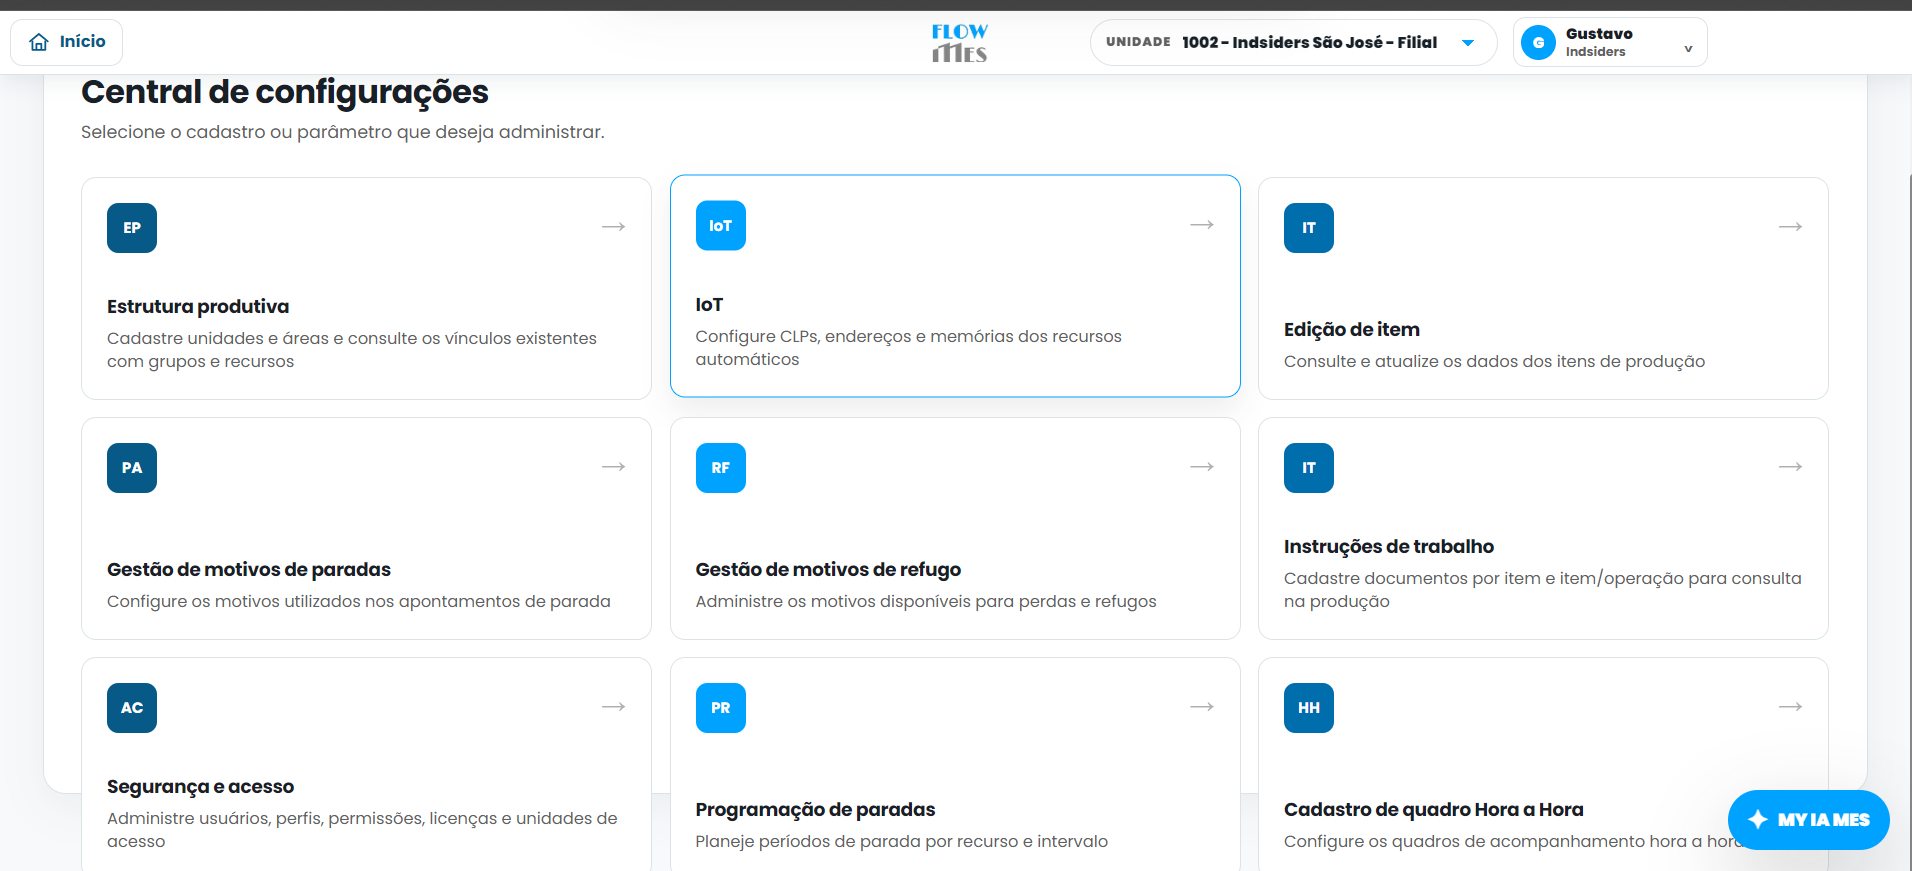
Task: Click the HH badge on quadro Hora a Hora
Action: click(x=1309, y=708)
